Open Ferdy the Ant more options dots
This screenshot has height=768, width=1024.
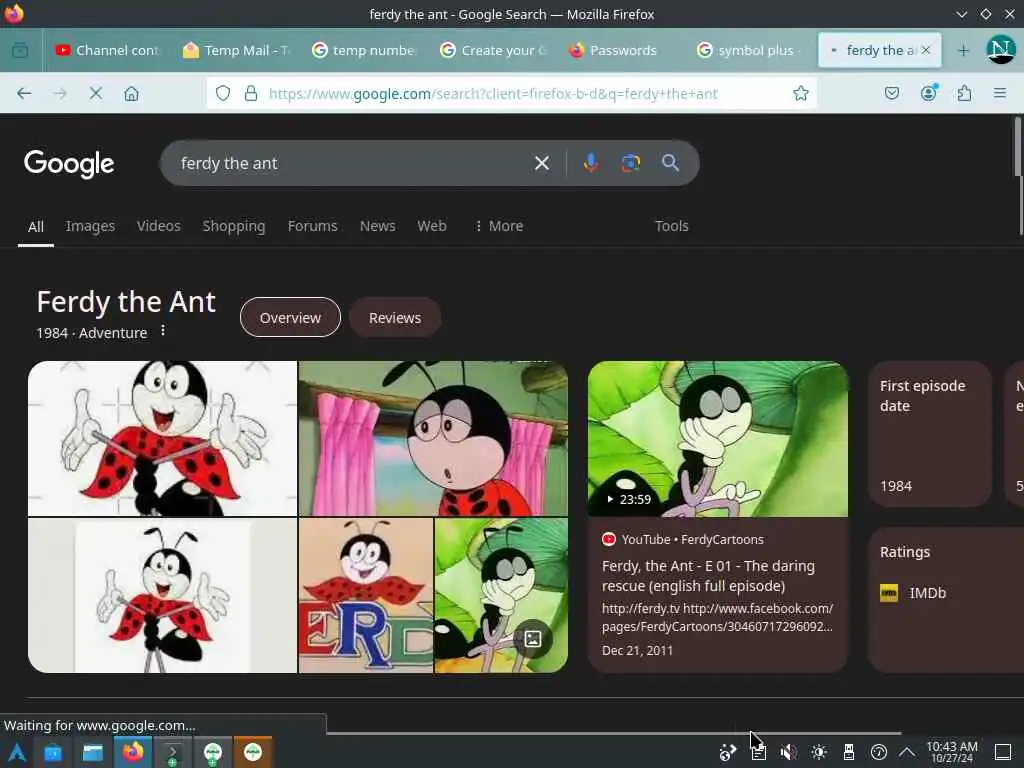click(x=163, y=331)
